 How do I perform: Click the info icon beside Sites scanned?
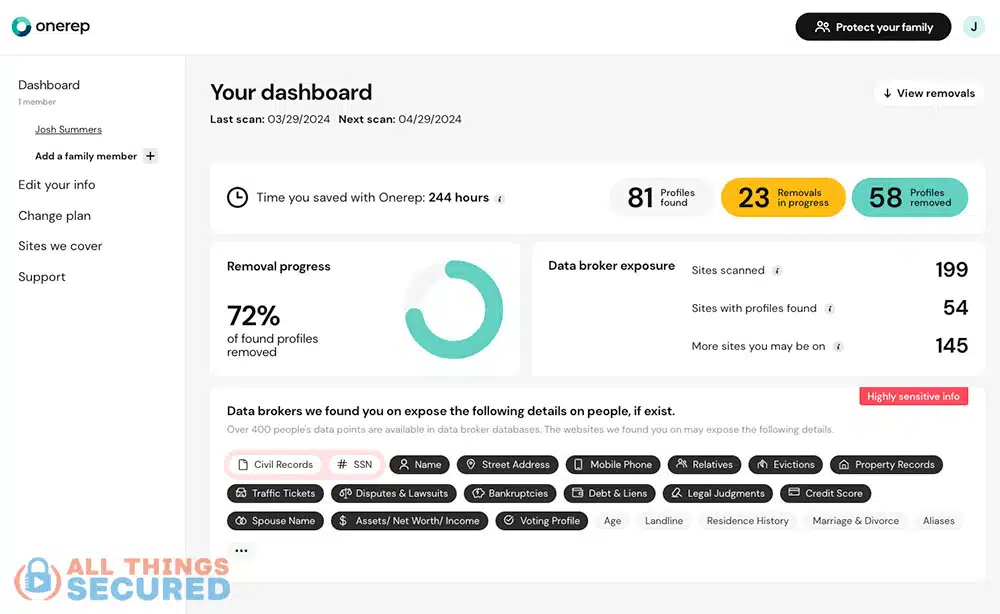778,270
